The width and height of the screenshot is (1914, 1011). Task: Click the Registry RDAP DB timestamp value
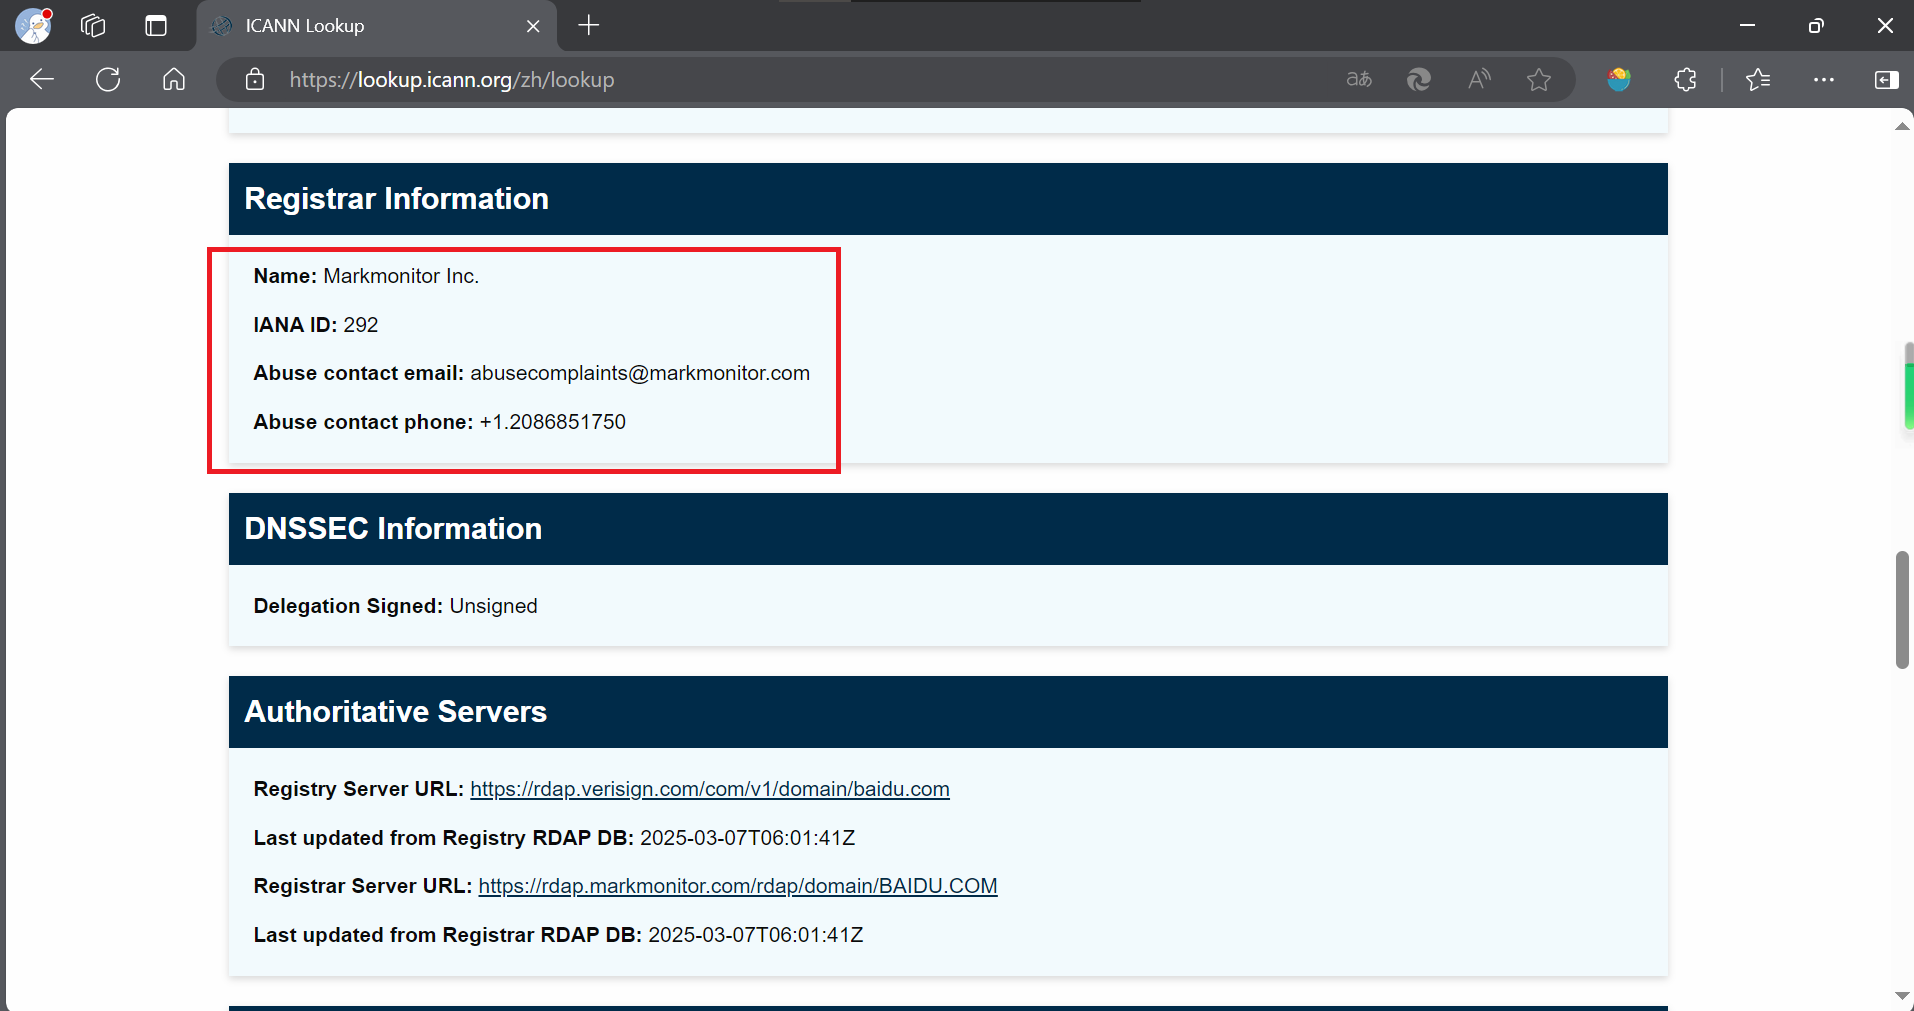tap(748, 838)
